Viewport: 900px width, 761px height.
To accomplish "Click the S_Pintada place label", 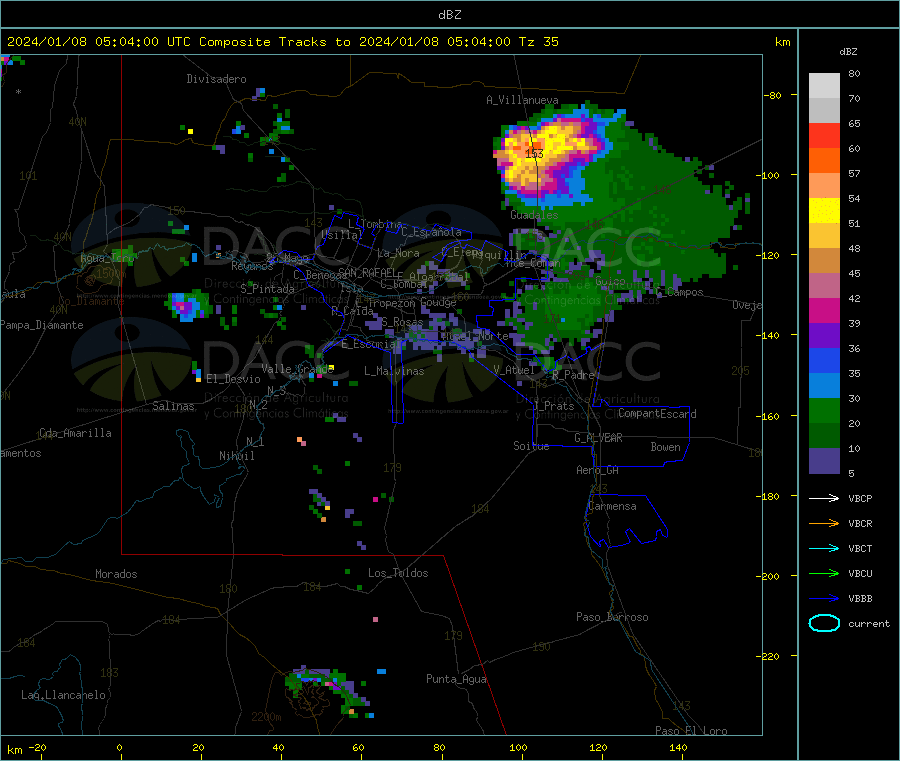I will 267,289.
